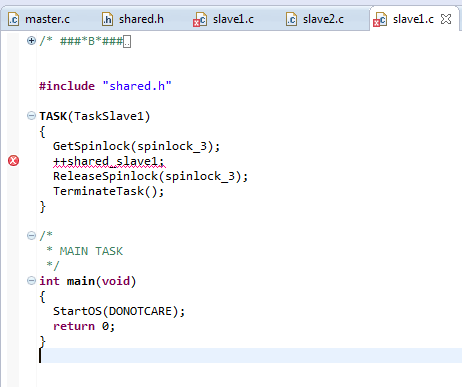Click the slave2.c file icon

point(291,19)
